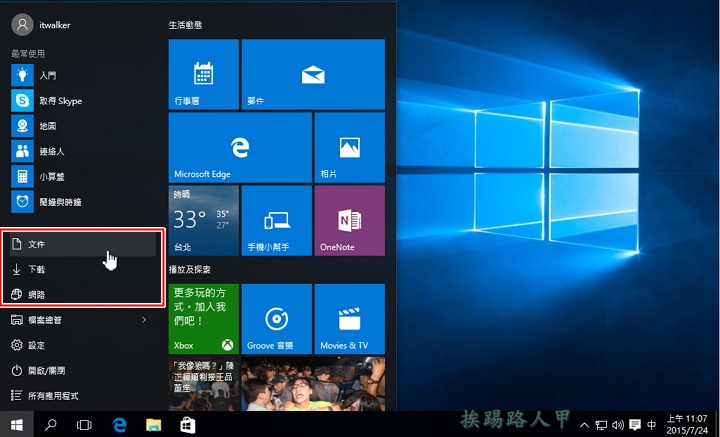Open the Groove 音樂 tile
Image resolution: width=720 pixels, height=437 pixels.
pos(276,319)
